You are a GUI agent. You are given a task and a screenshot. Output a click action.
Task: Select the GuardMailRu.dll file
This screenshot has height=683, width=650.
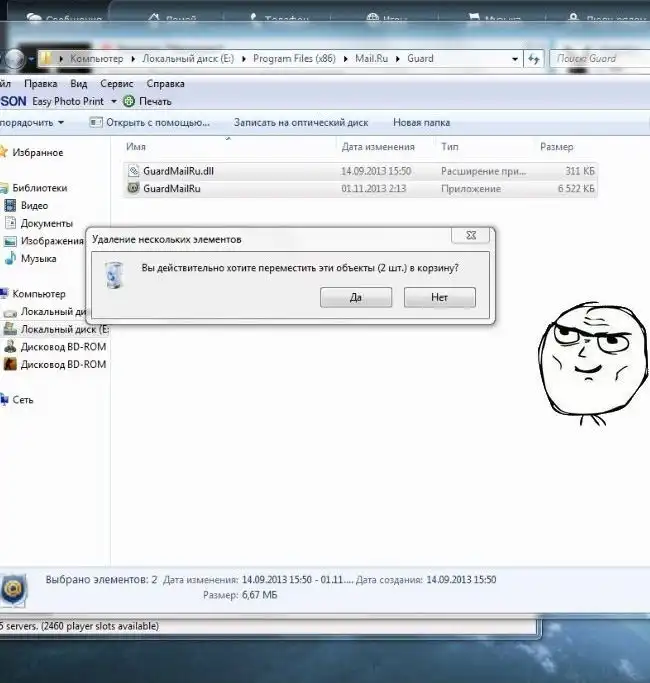point(178,171)
